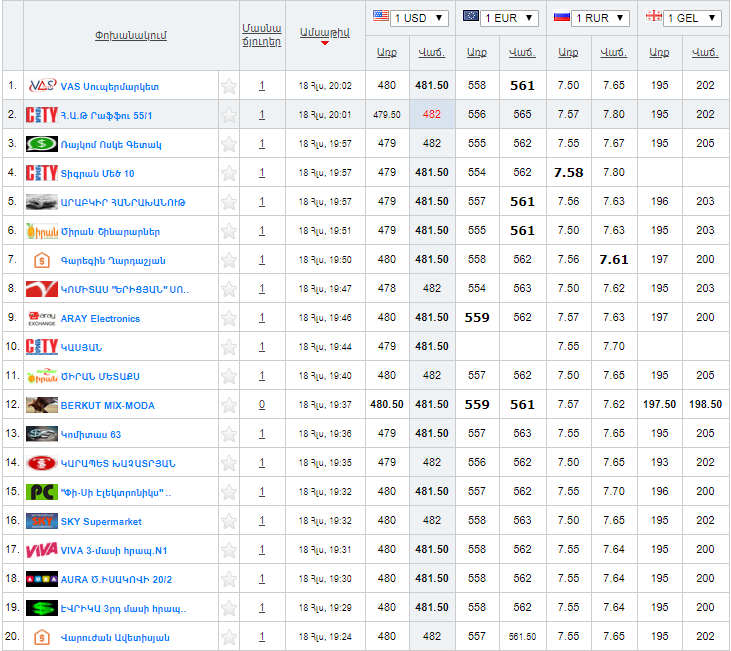
Task: Click the AURA logo
Action: 42,579
